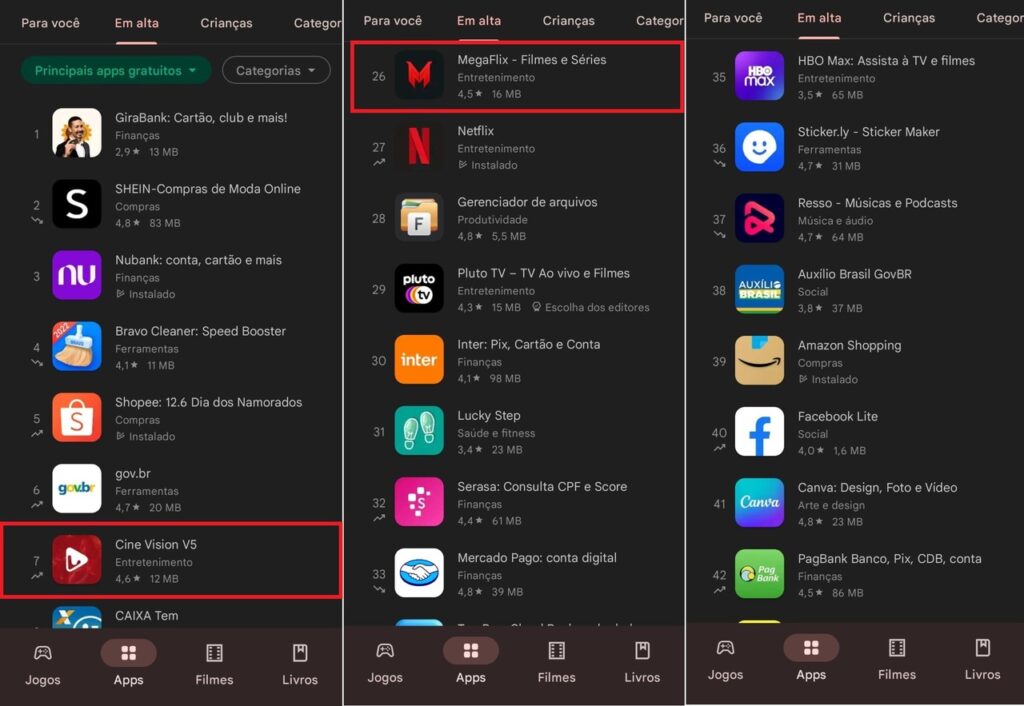Tap the HBO Max icon

[x=759, y=76]
